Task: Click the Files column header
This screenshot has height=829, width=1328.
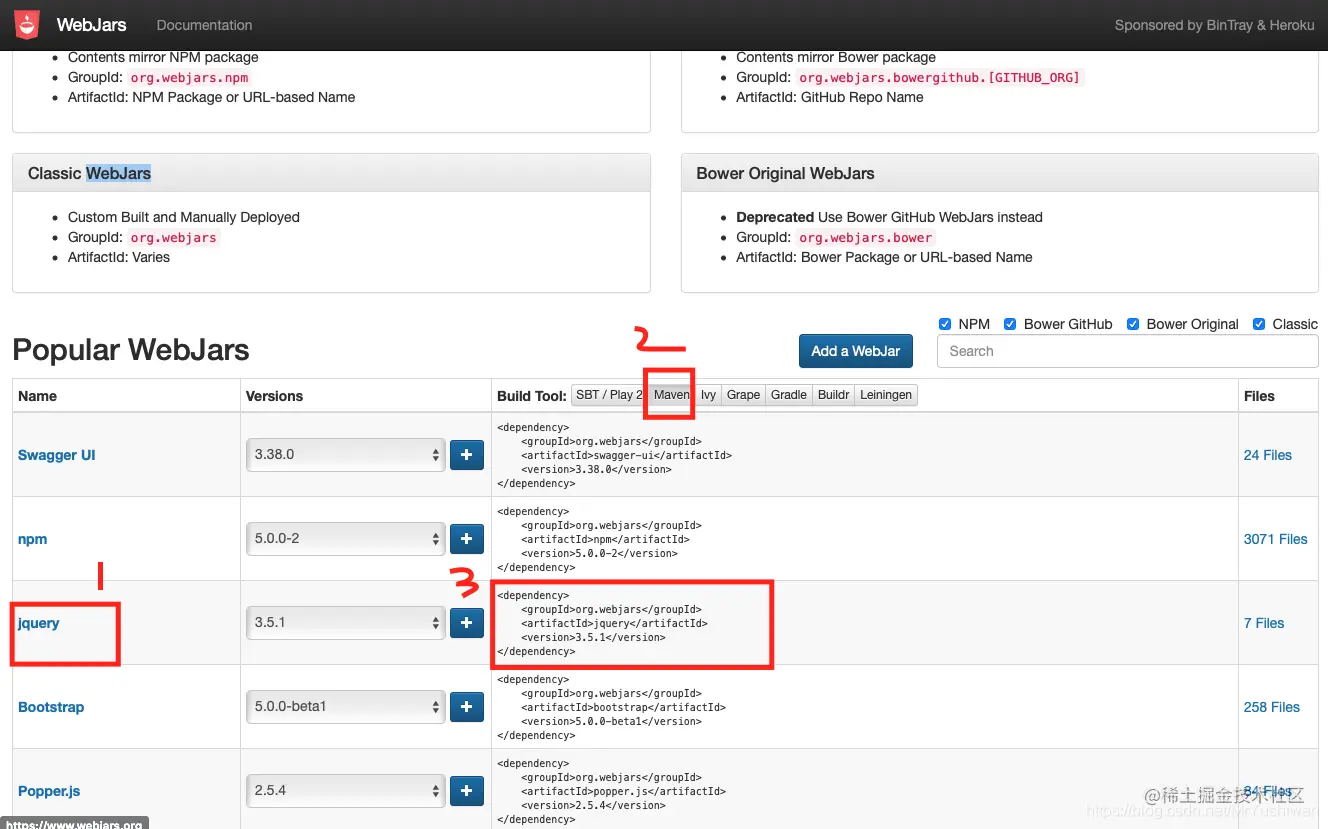Action: (x=1259, y=396)
